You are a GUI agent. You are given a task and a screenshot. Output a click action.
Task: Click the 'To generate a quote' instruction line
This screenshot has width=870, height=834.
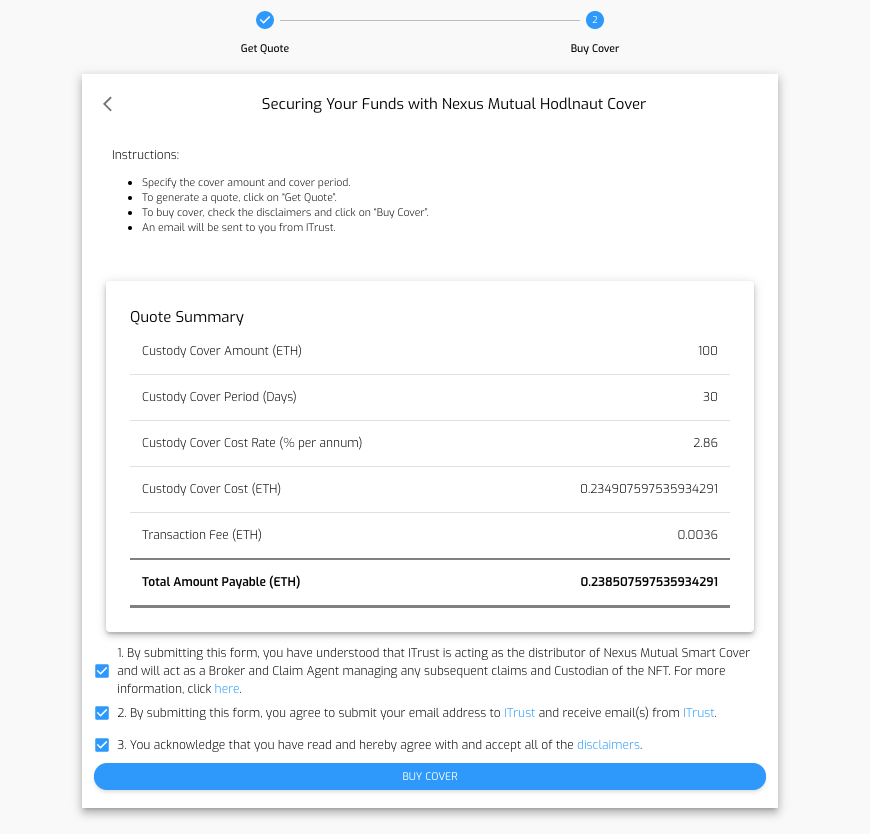[239, 198]
